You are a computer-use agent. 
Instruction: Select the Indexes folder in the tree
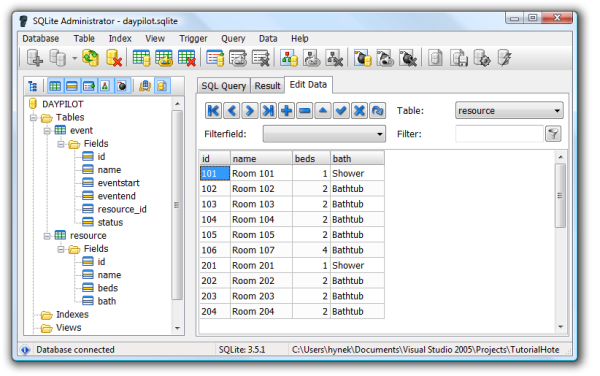pos(72,314)
